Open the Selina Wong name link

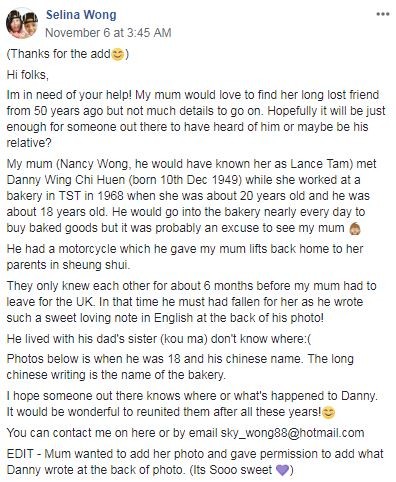coord(81,15)
